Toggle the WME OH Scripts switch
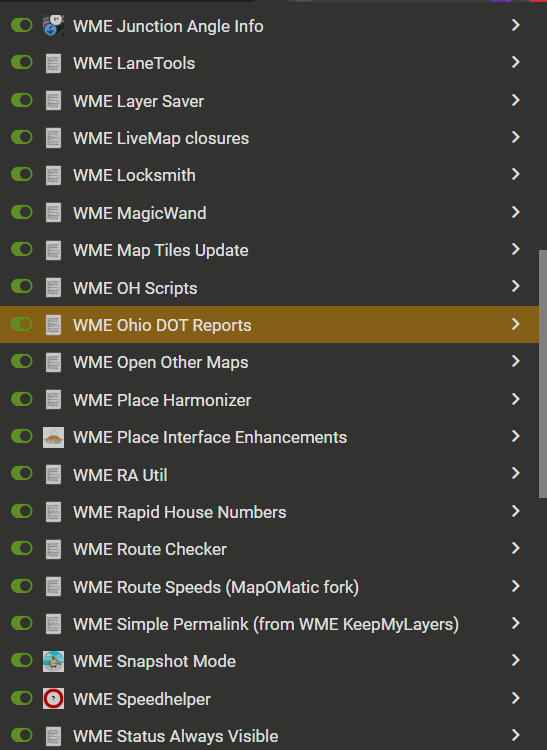Screen dimensions: 547x750 [22, 287]
